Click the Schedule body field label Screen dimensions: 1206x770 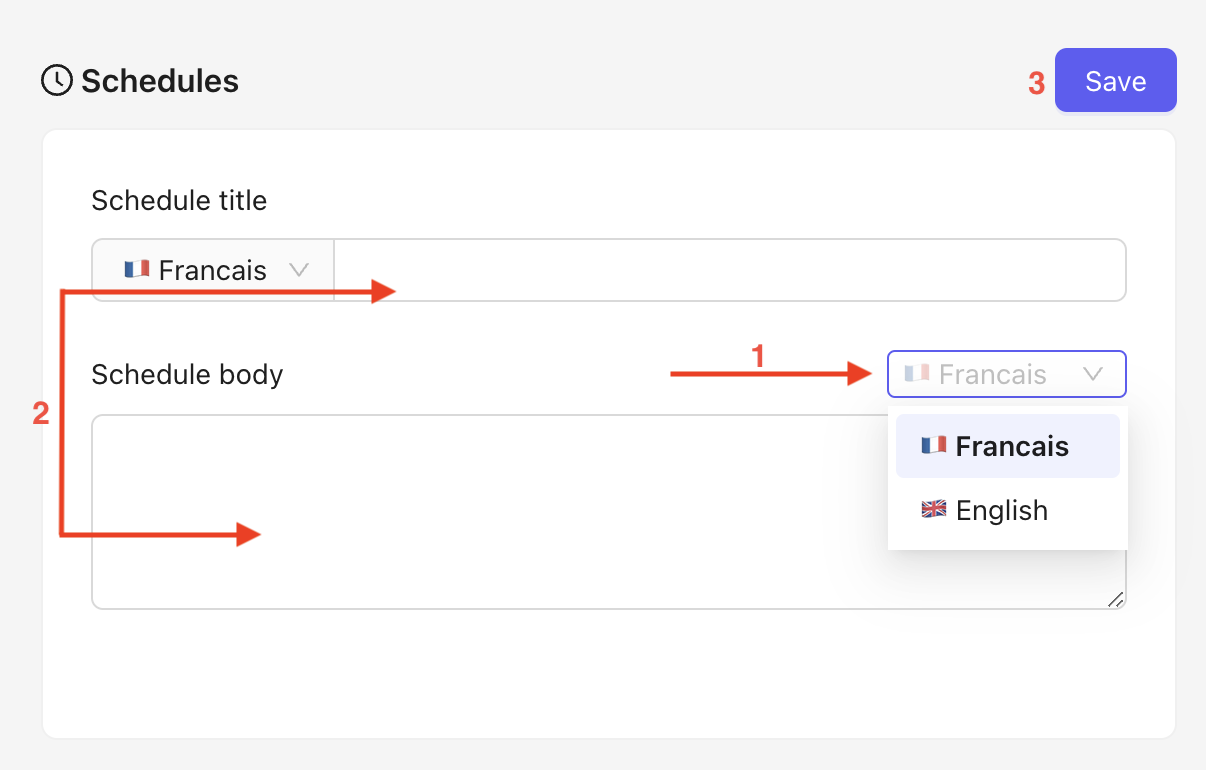pos(187,374)
